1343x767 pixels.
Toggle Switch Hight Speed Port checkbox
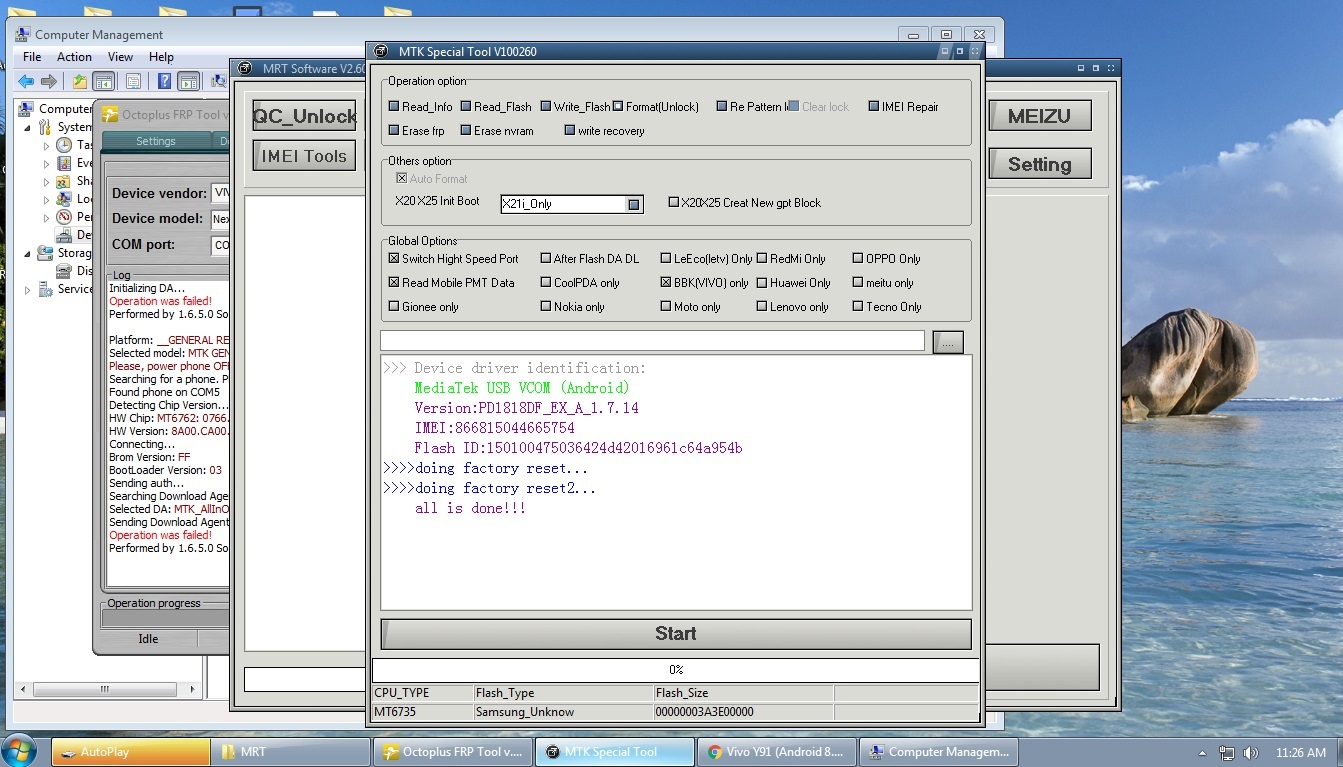pyautogui.click(x=394, y=259)
